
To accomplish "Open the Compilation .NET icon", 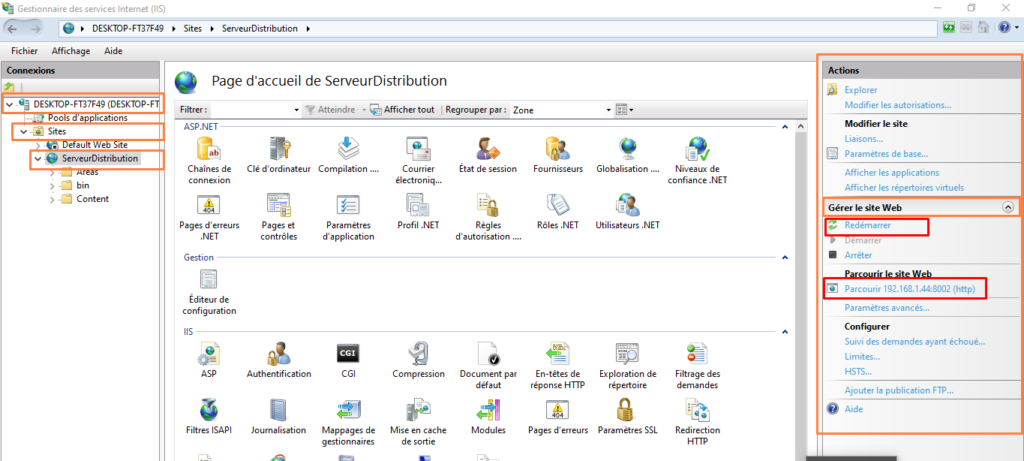I will tap(348, 149).
